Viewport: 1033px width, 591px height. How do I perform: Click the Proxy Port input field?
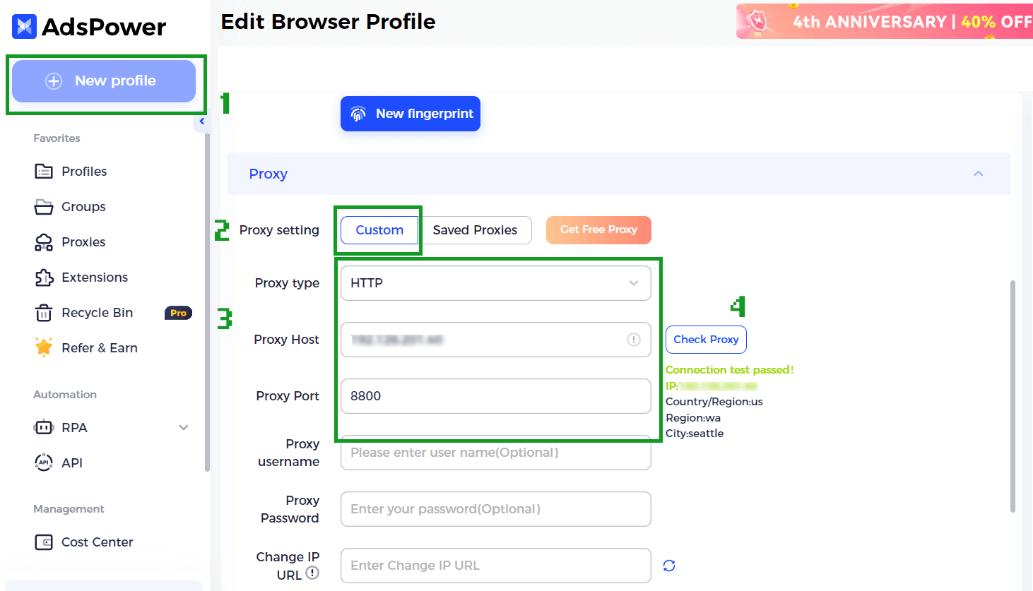tap(495, 396)
